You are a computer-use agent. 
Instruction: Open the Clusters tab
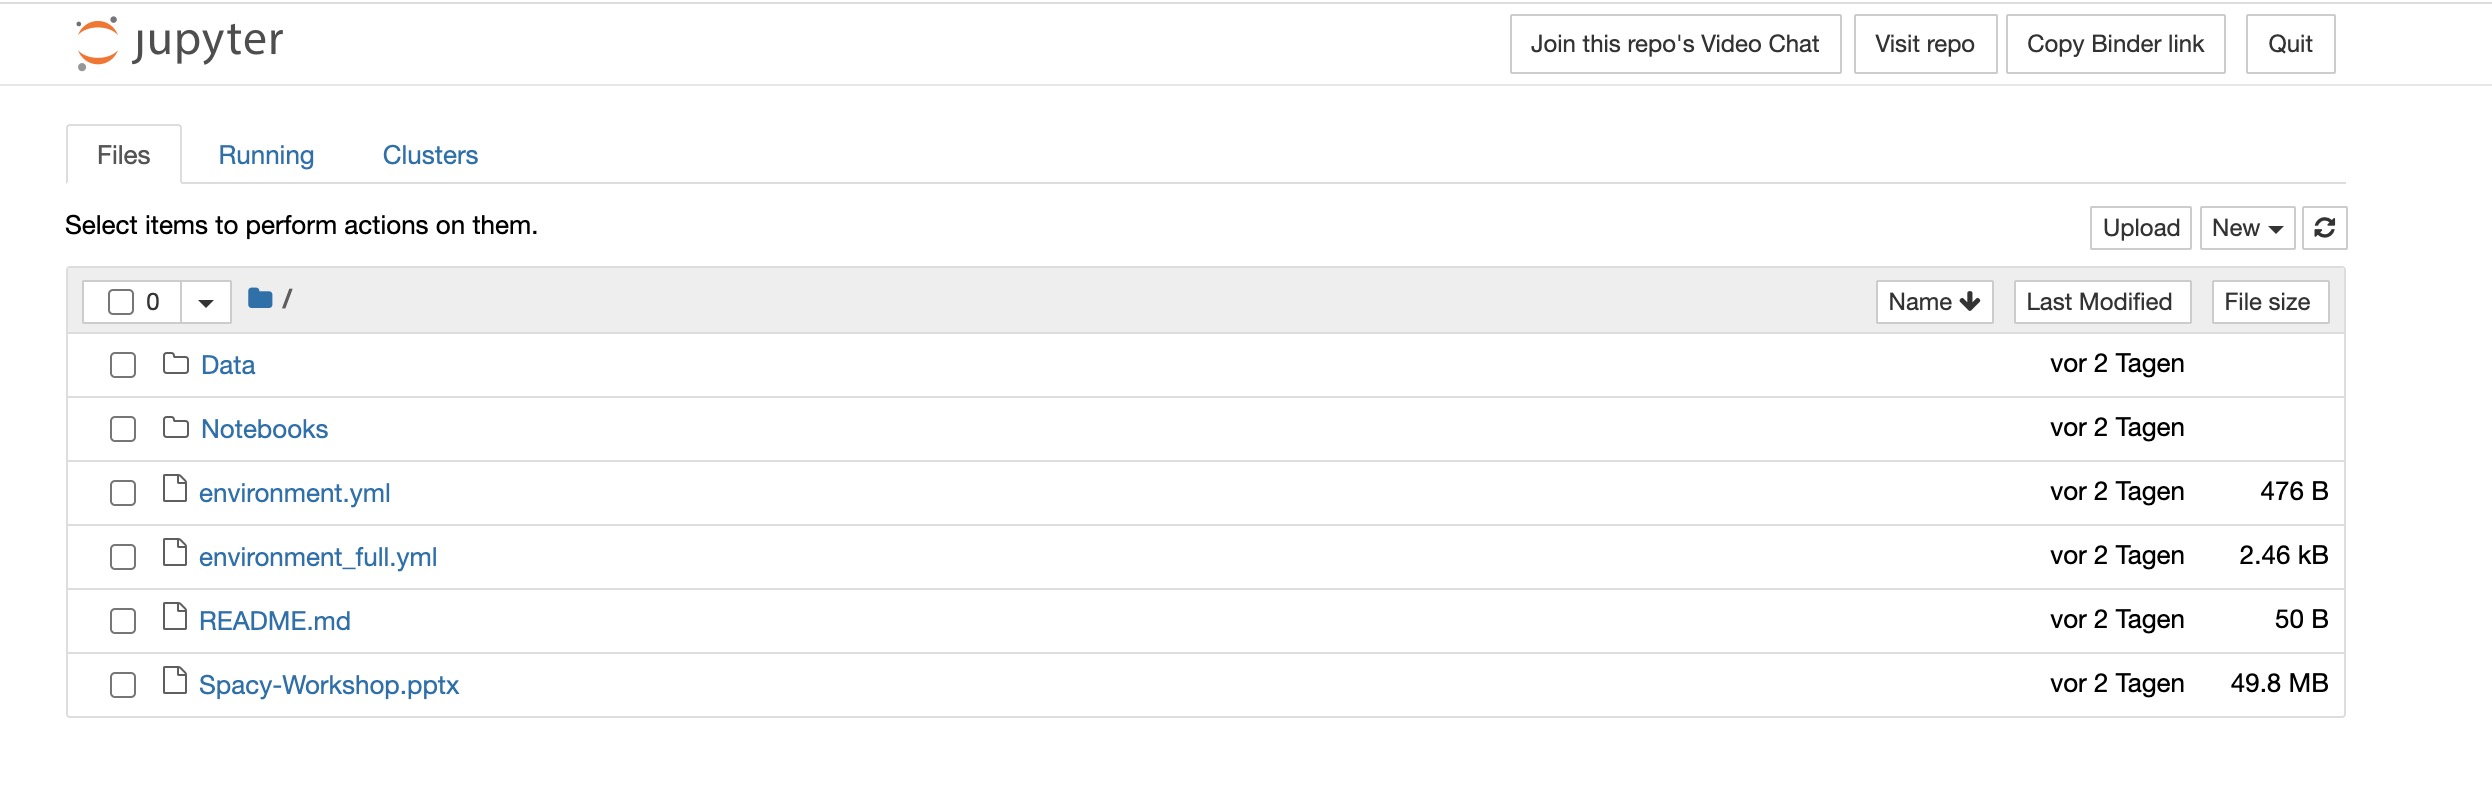tap(430, 155)
